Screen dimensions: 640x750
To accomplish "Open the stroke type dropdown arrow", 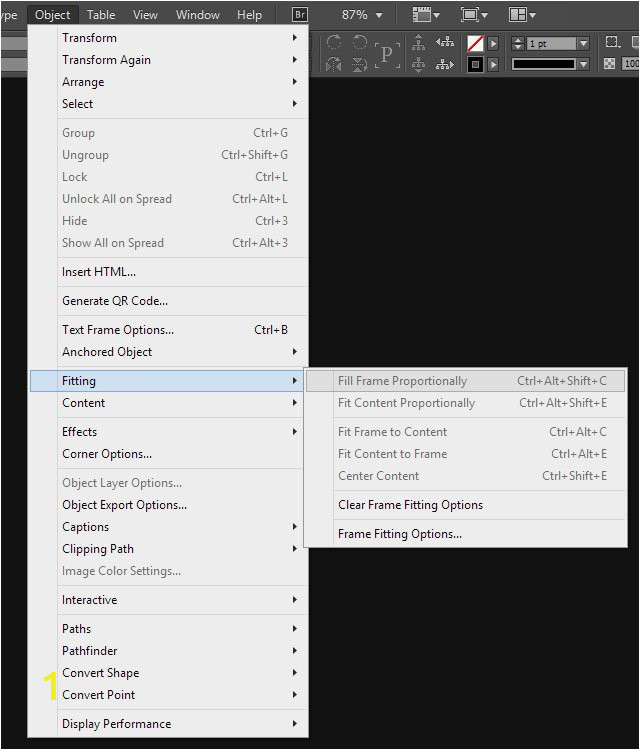I will tap(583, 64).
